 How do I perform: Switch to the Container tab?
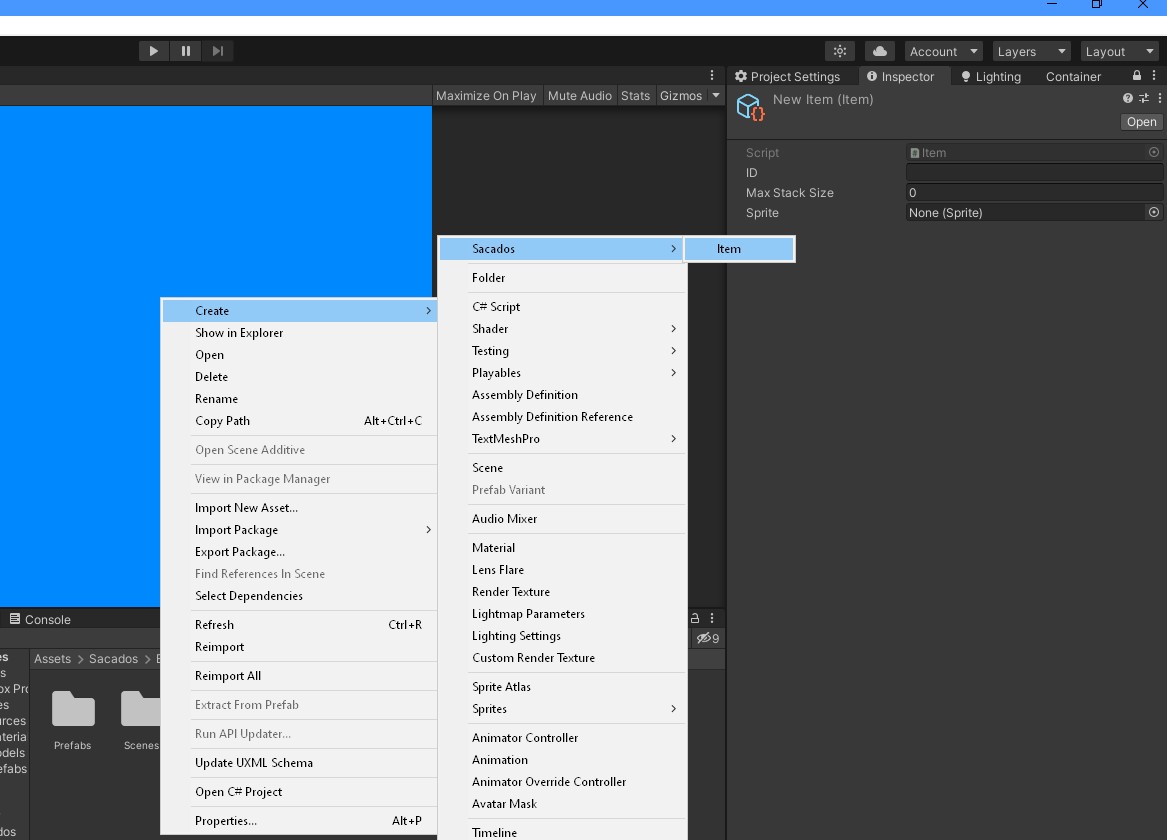[x=1073, y=77]
